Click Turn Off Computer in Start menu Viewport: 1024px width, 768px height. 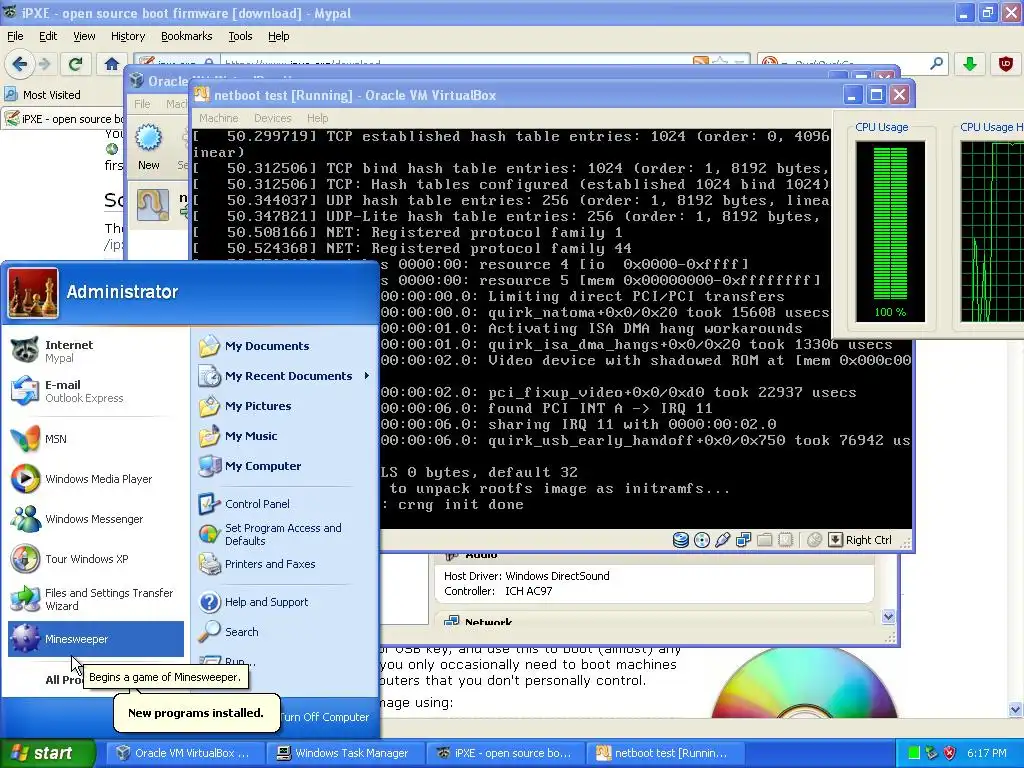click(x=325, y=717)
